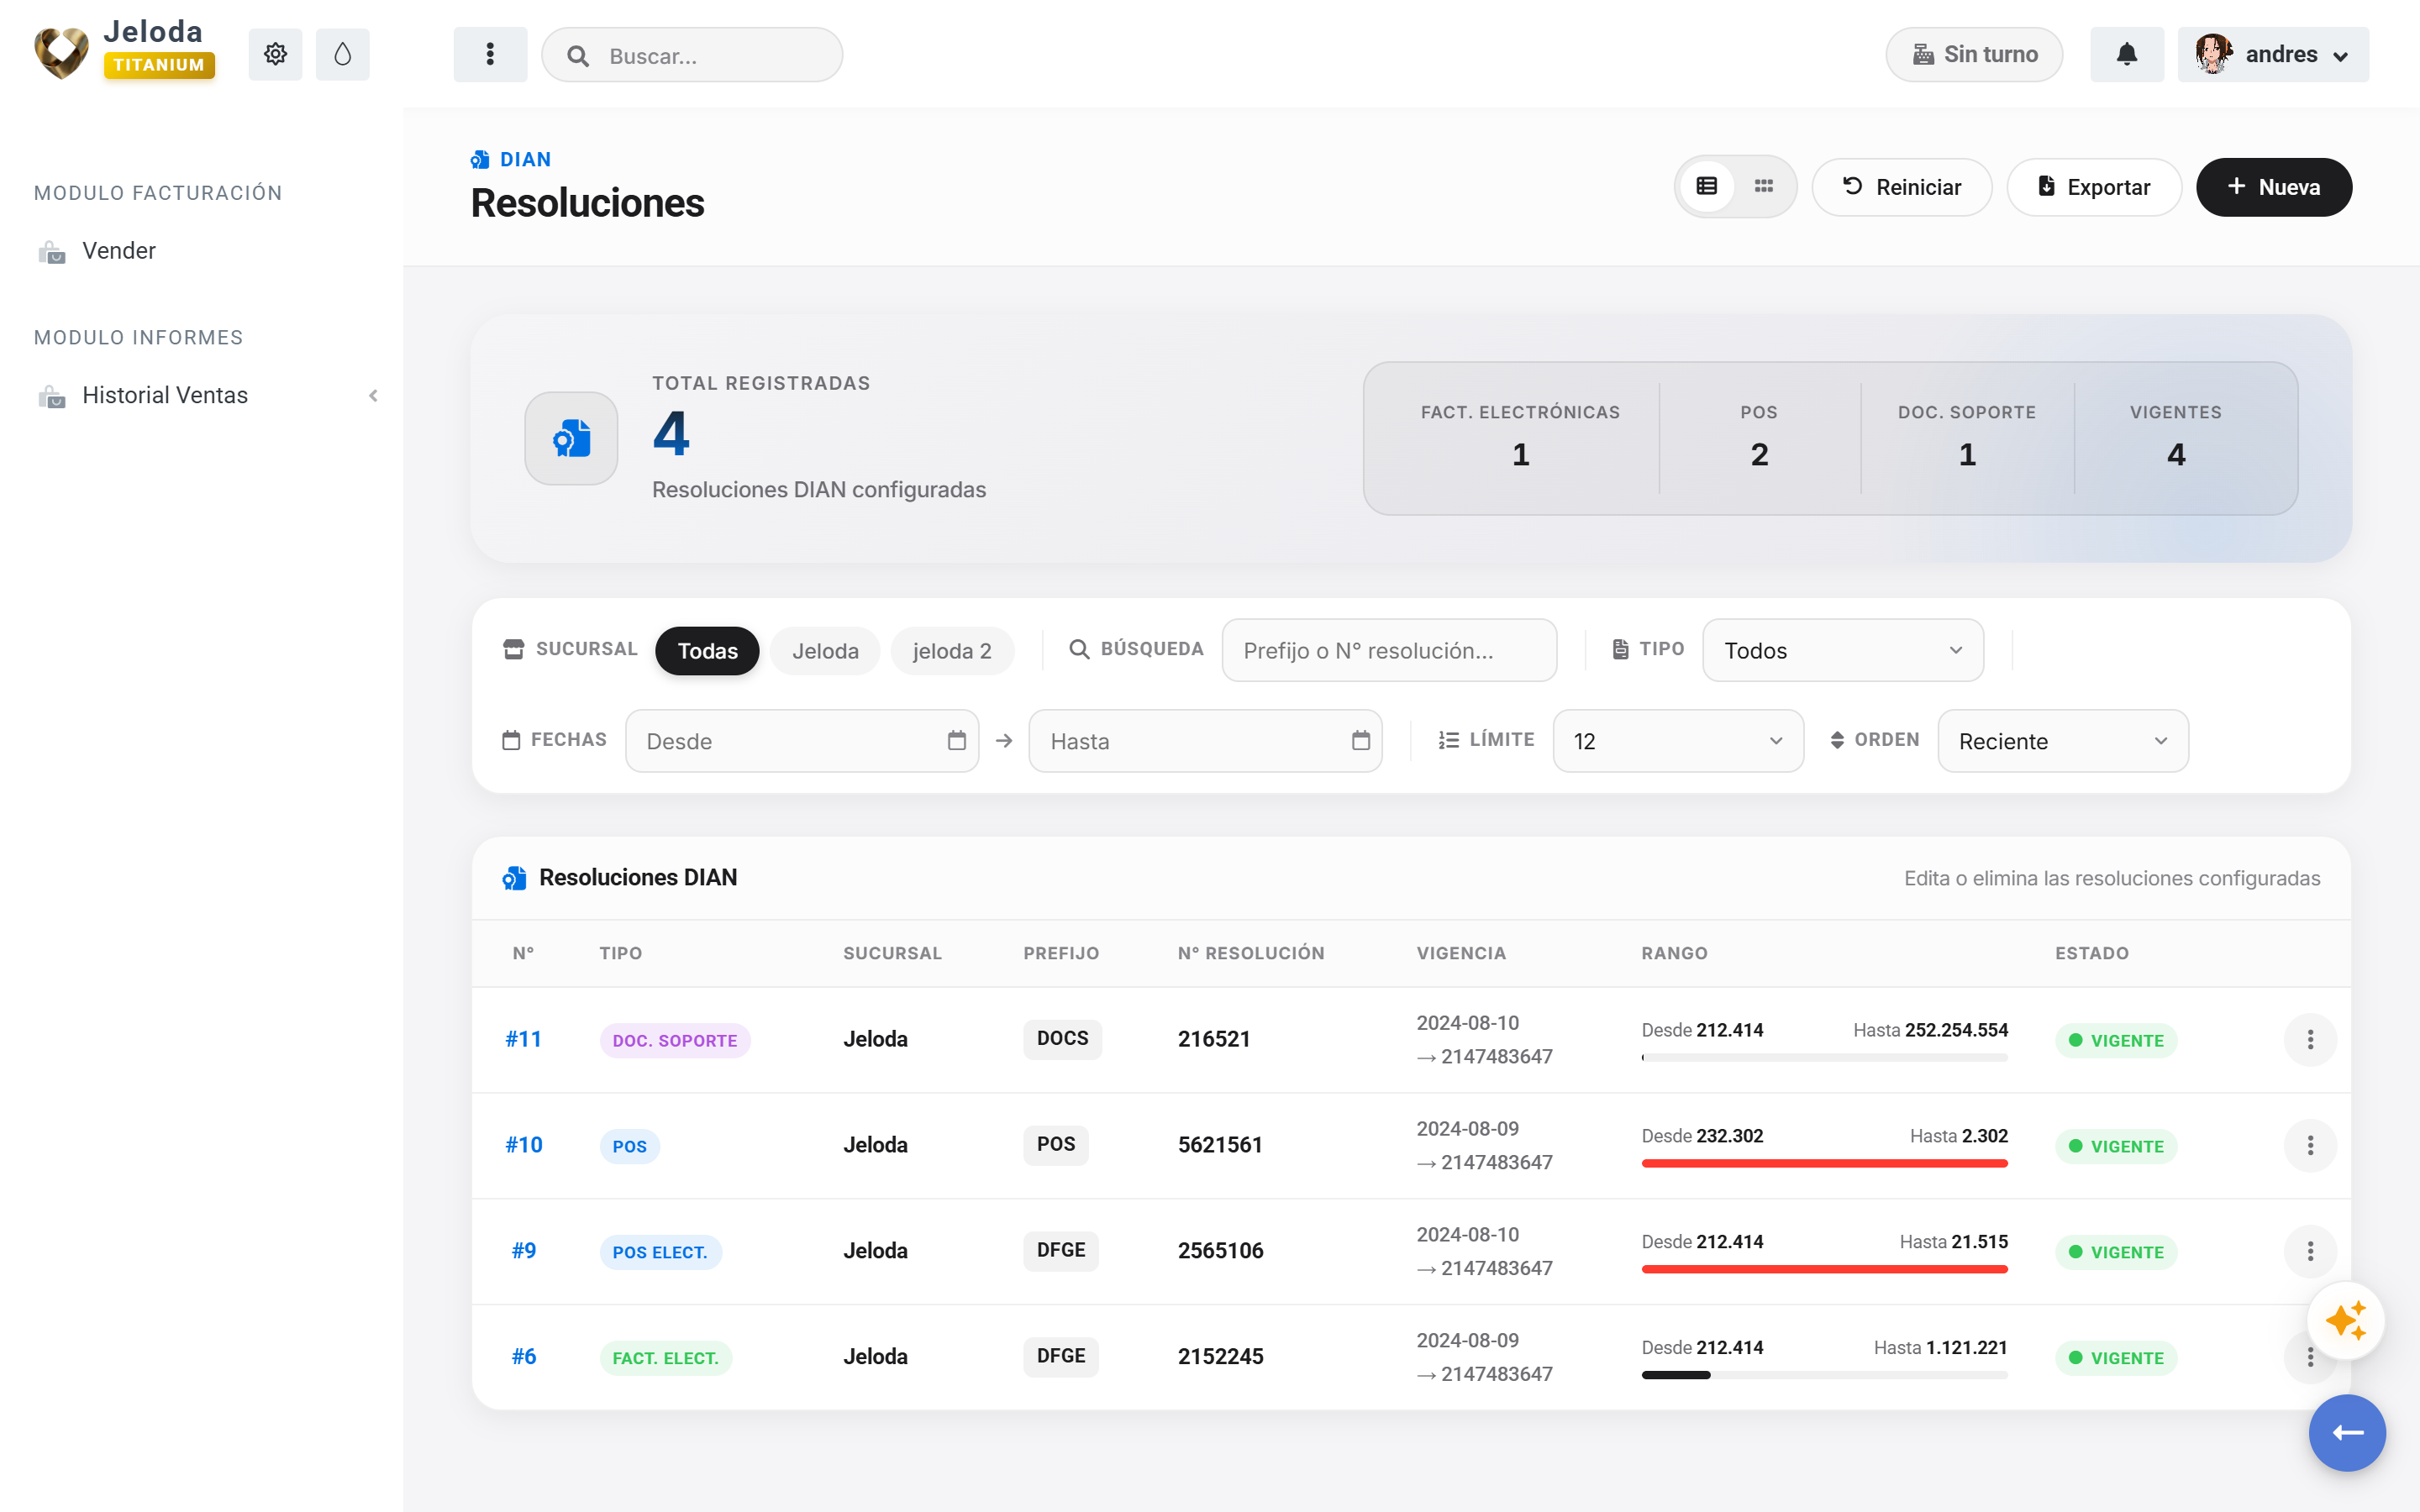Filter by jeloda 2 sucursal chip

952,651
